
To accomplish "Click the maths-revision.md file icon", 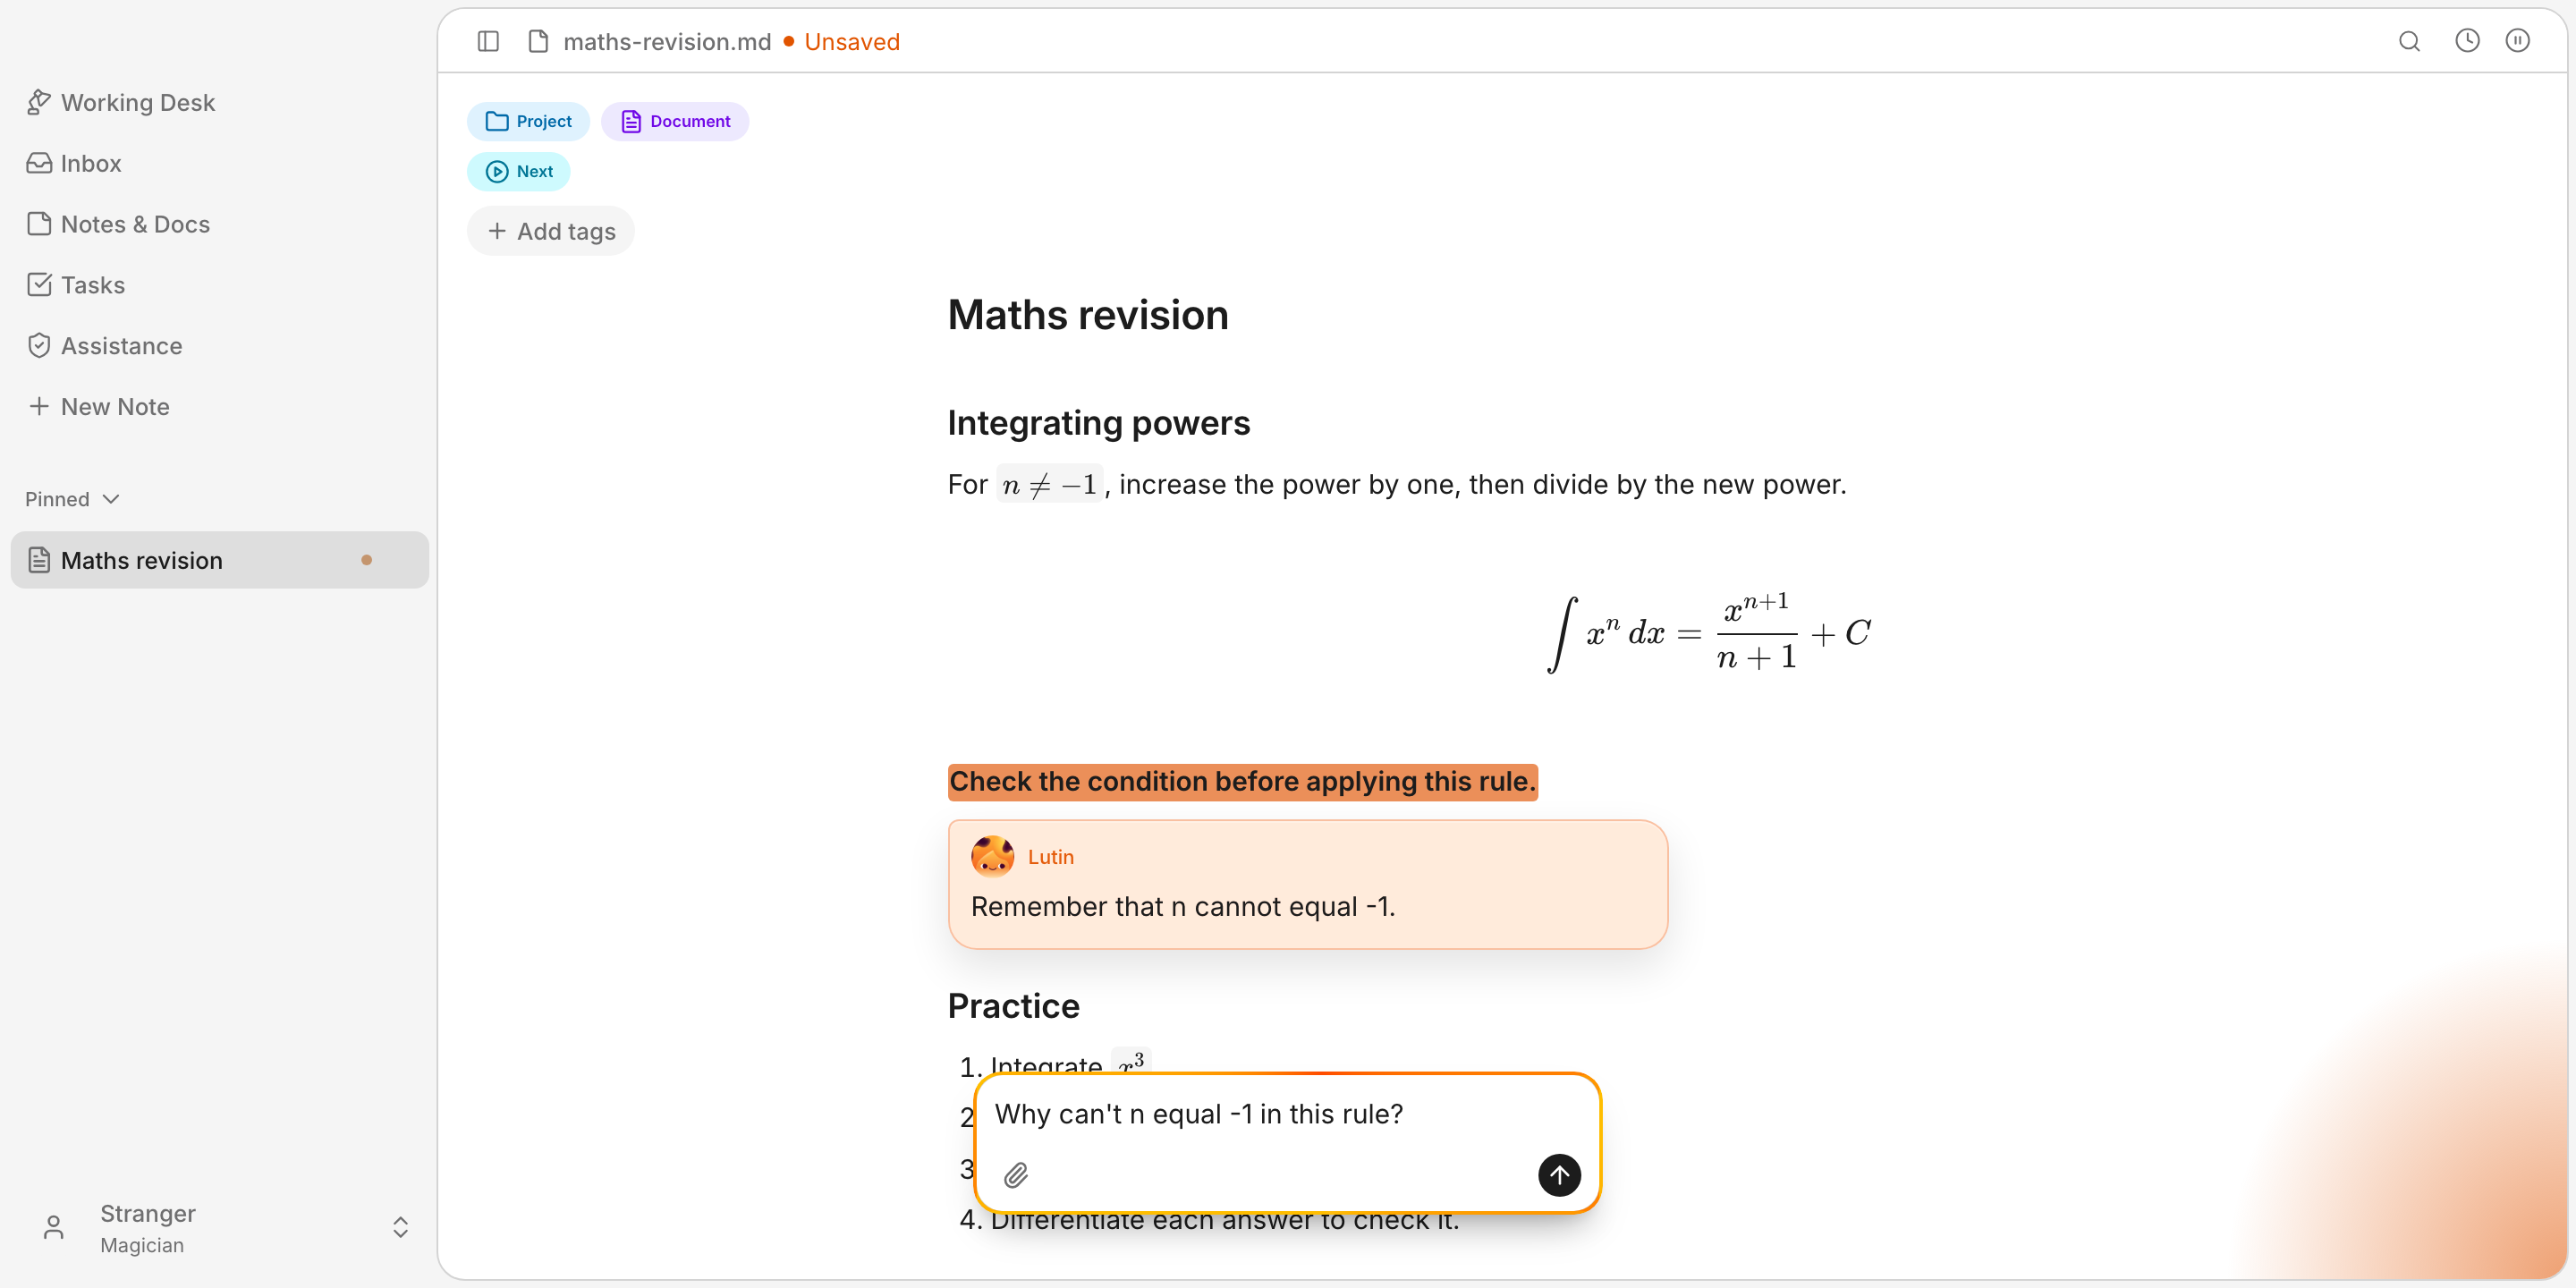I will (x=538, y=41).
